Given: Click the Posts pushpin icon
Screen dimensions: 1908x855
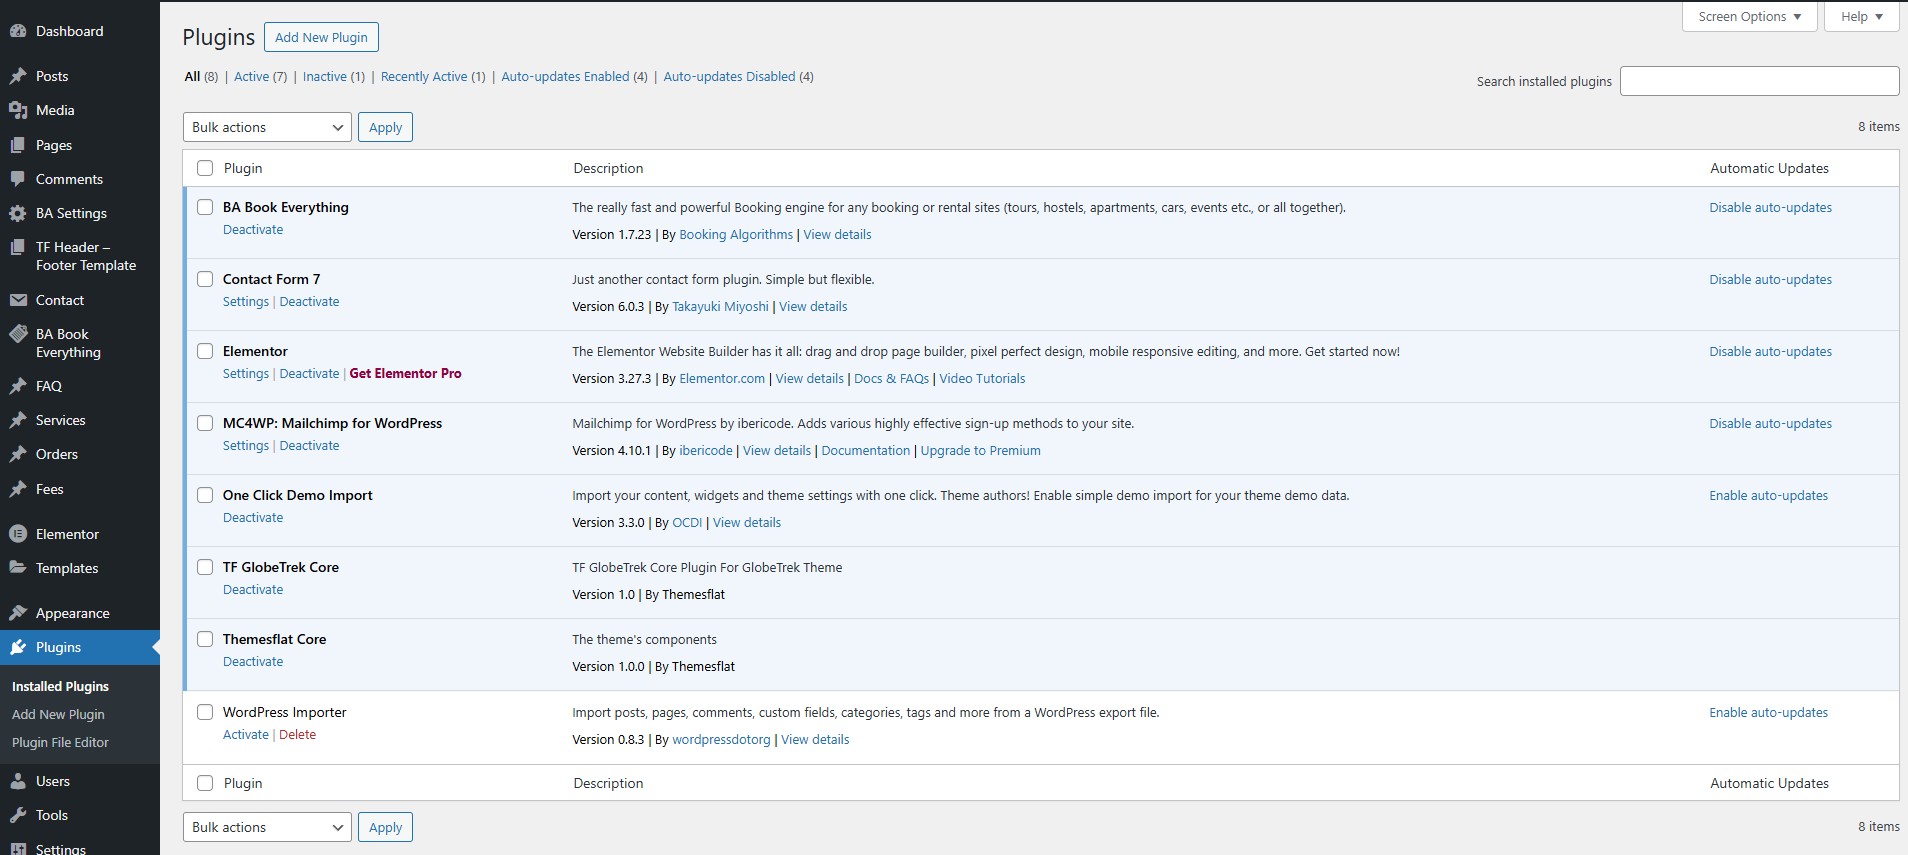Looking at the screenshot, I should click(x=17, y=76).
